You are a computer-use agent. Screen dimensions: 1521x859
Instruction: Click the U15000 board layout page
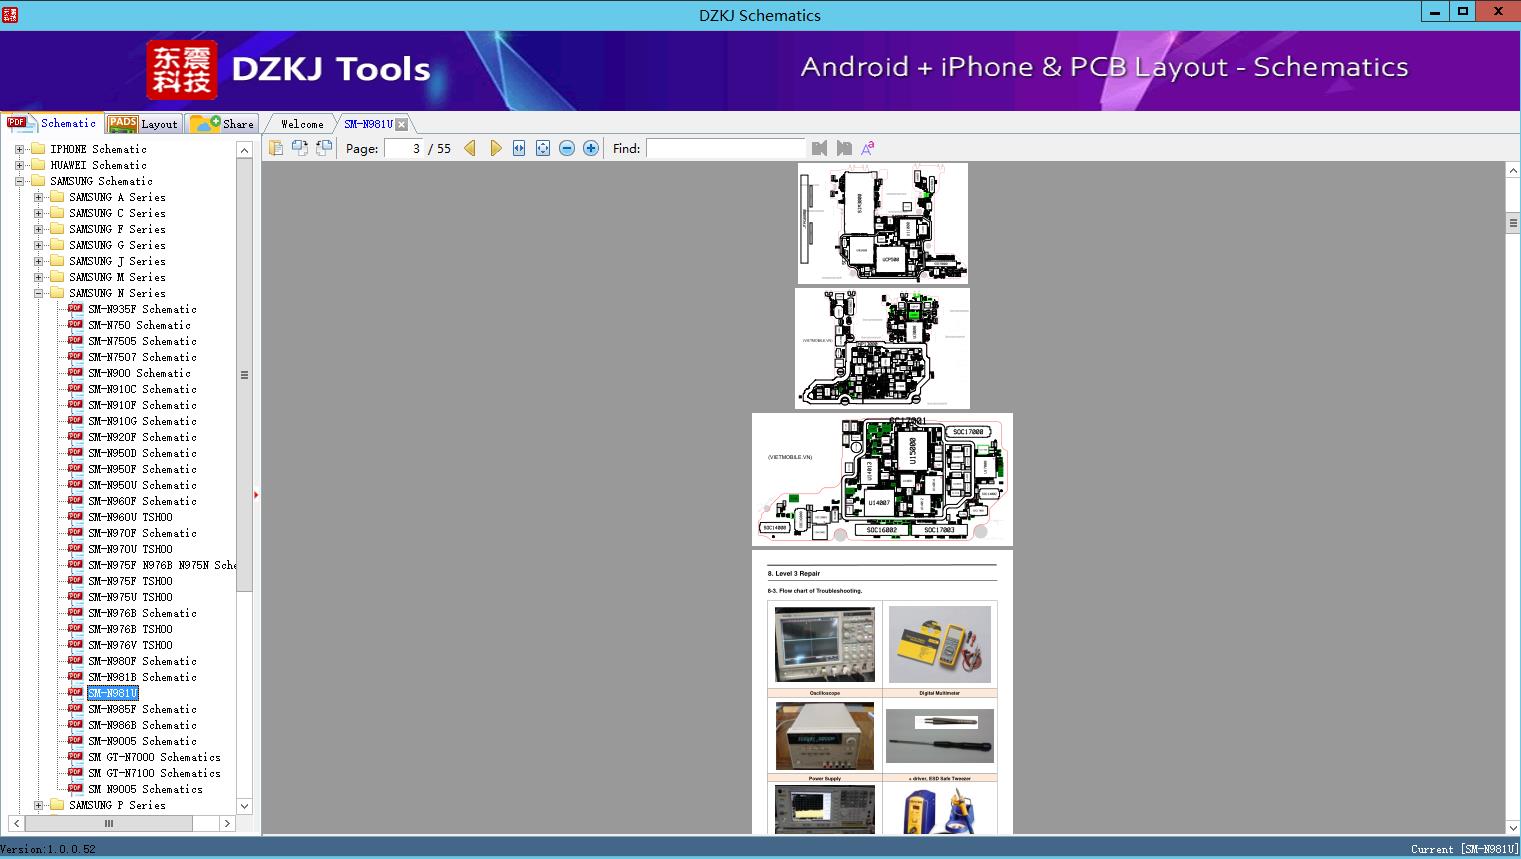[882, 479]
